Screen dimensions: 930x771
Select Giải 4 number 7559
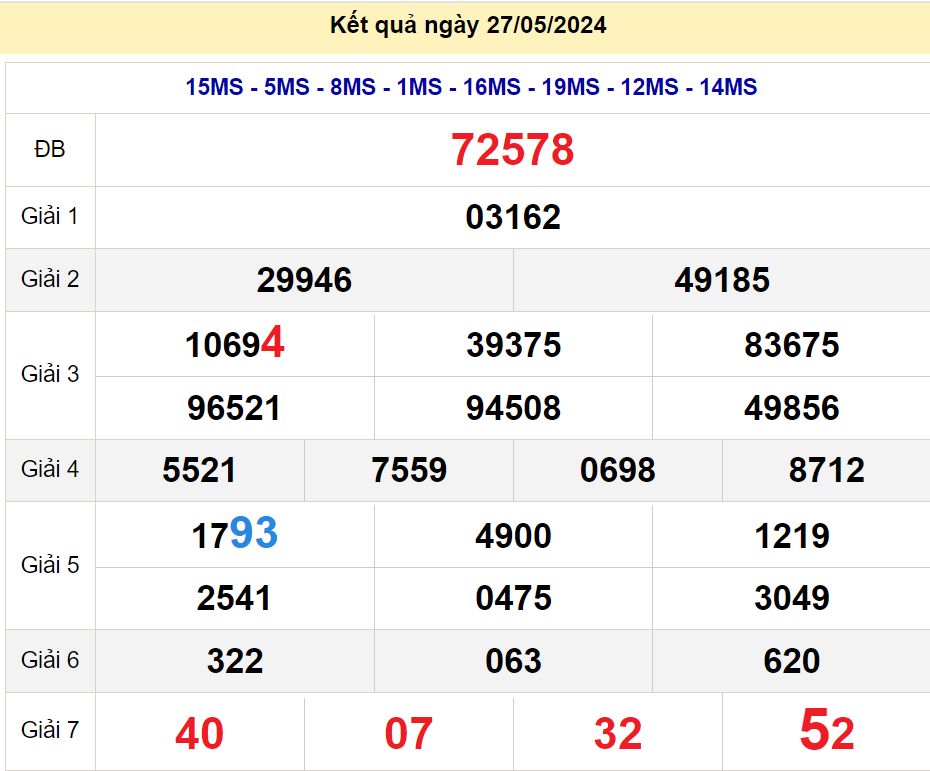pyautogui.click(x=408, y=470)
